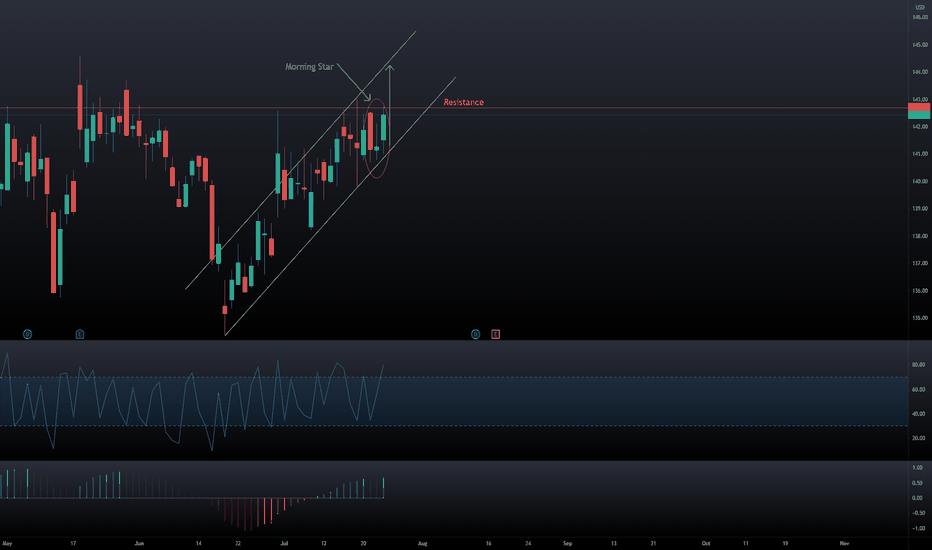
Task: Click the 135.00 price axis label
Action: coord(920,318)
